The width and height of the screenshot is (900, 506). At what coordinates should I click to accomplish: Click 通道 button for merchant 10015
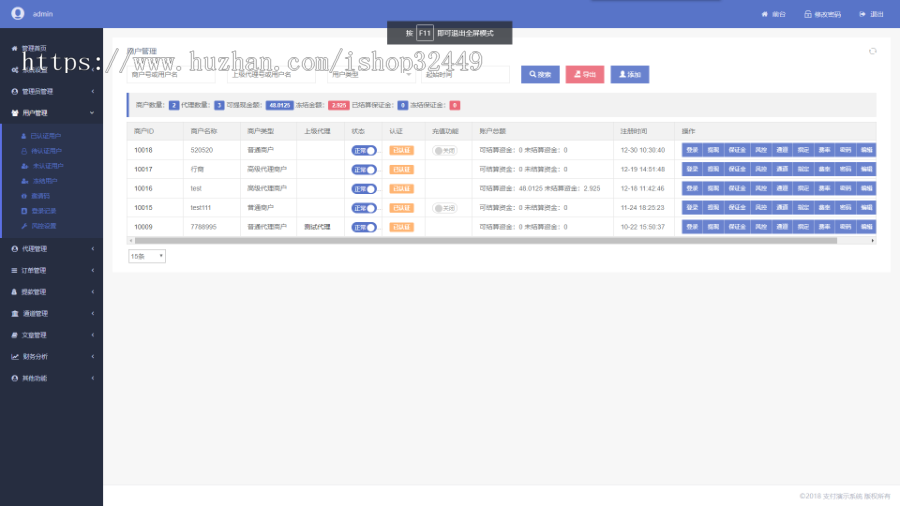pos(782,207)
